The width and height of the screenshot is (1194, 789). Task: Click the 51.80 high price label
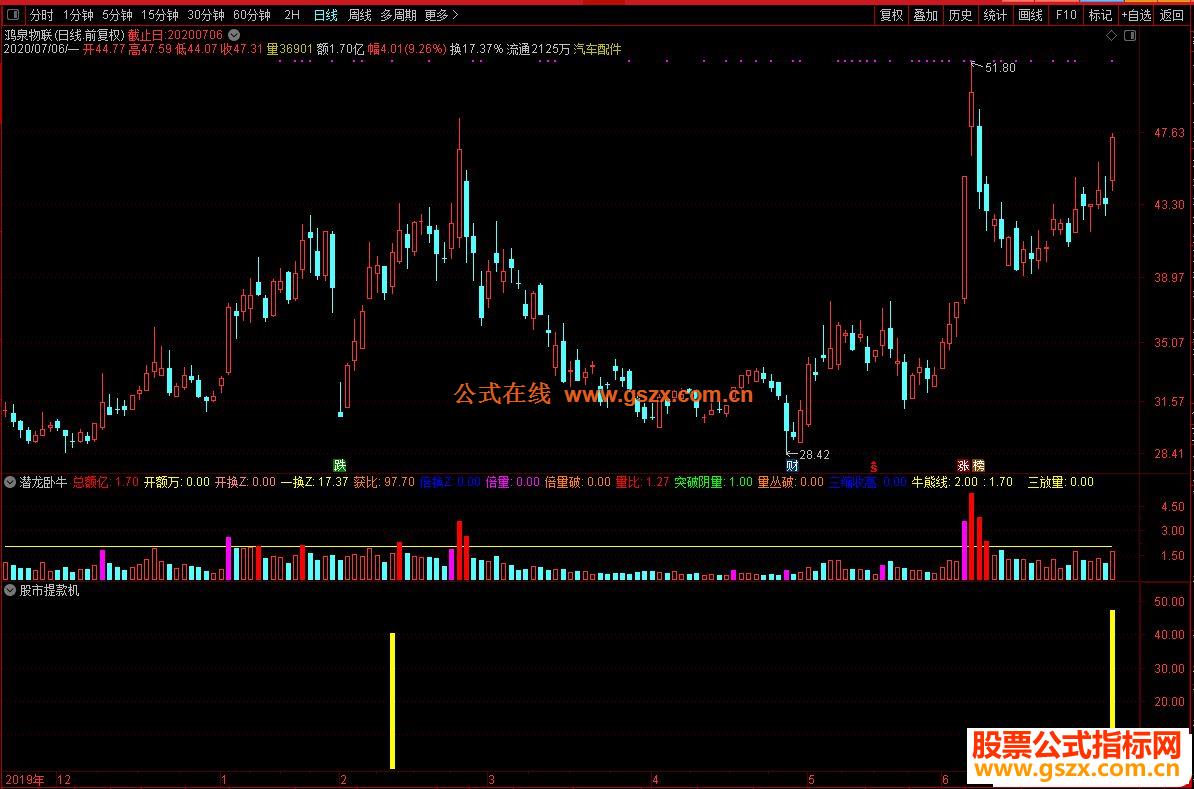(1000, 68)
